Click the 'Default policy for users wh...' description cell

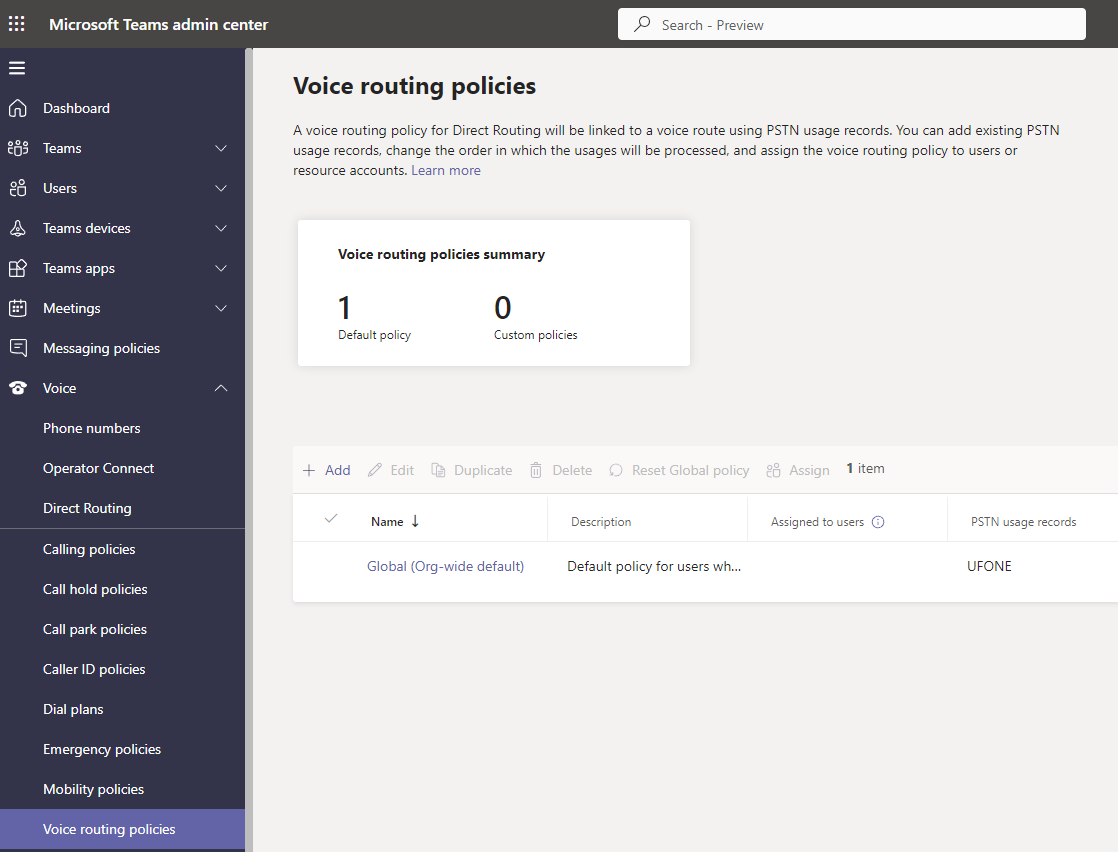[x=654, y=566]
